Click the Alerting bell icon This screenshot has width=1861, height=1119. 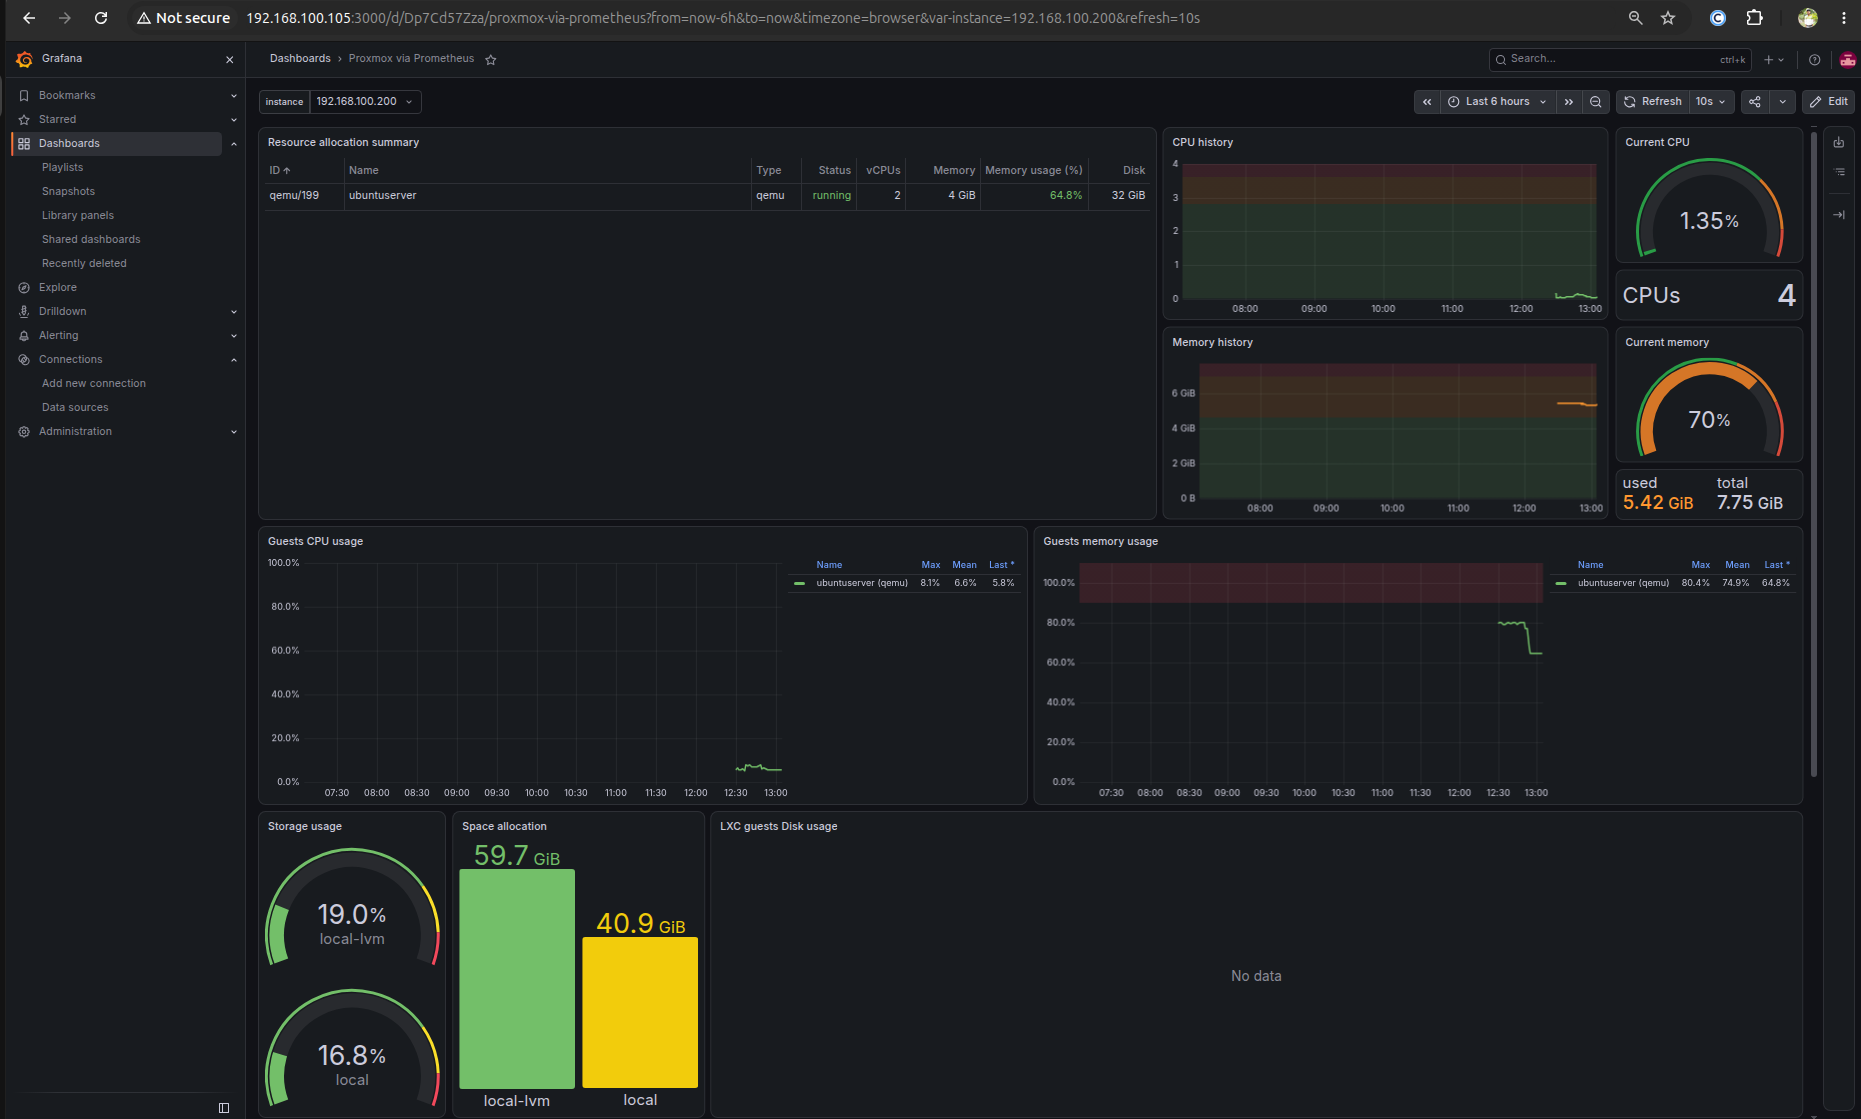point(24,336)
